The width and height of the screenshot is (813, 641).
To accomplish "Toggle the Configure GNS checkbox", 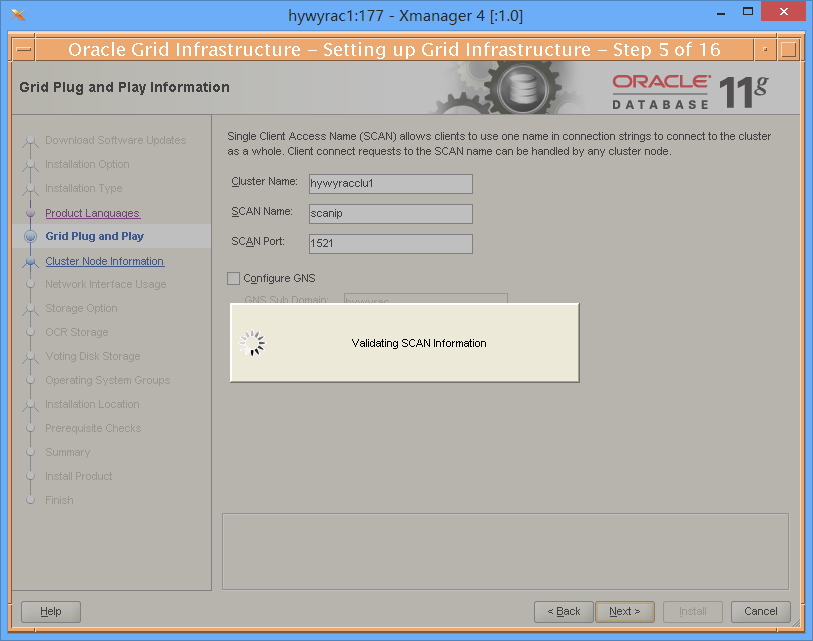I will tap(233, 278).
